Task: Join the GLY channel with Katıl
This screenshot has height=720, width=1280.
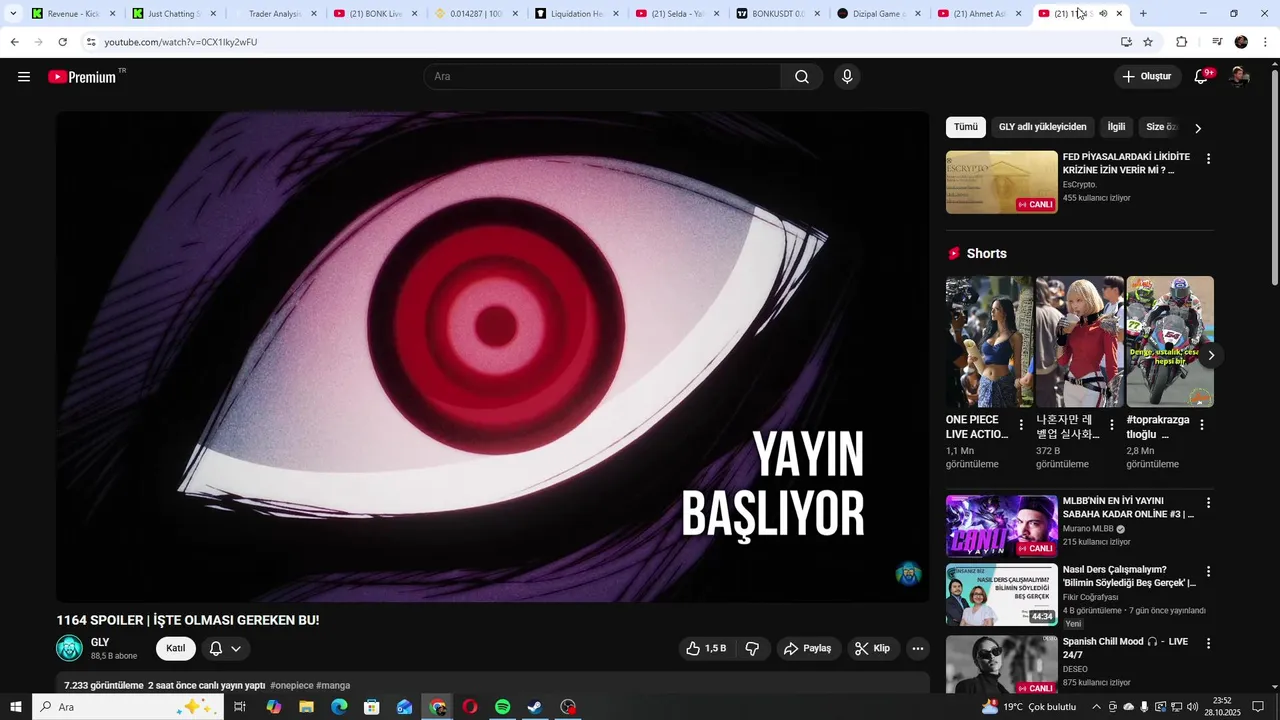Action: [176, 649]
